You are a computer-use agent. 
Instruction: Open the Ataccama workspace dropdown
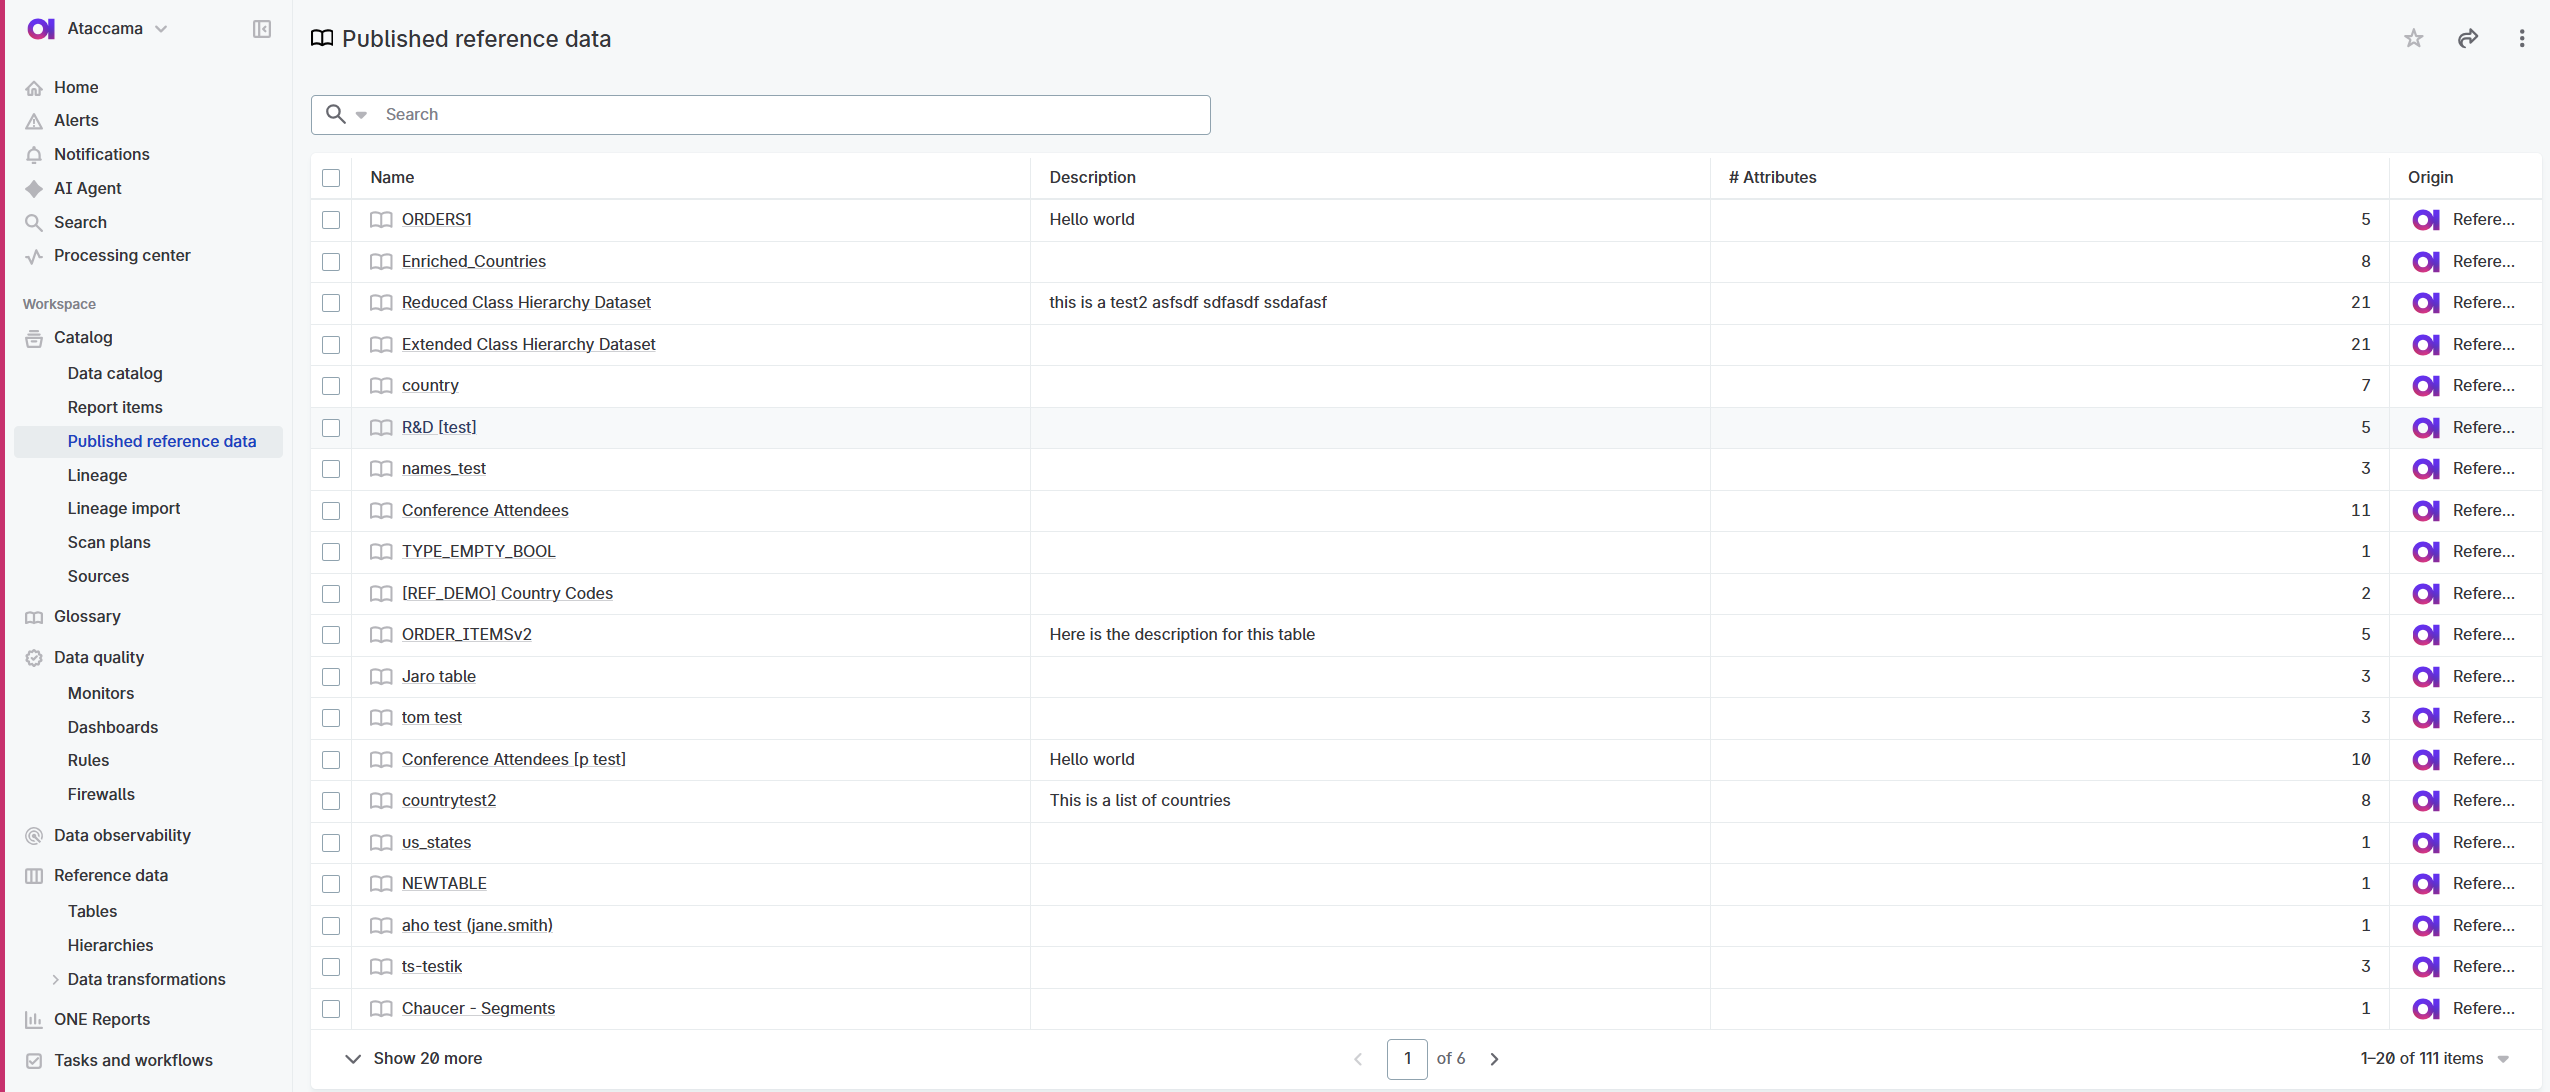point(161,28)
